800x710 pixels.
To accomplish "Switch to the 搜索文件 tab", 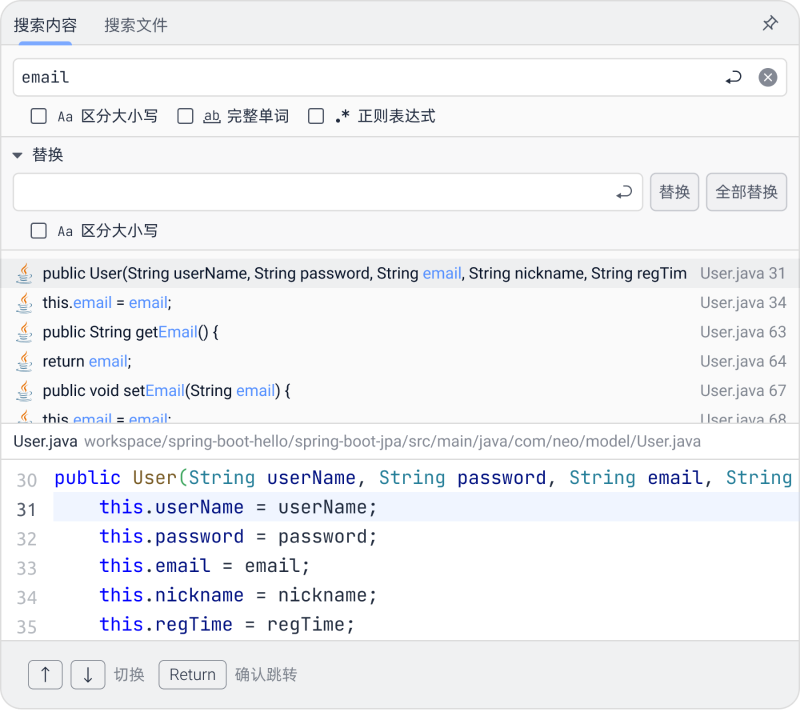I will (x=136, y=25).
